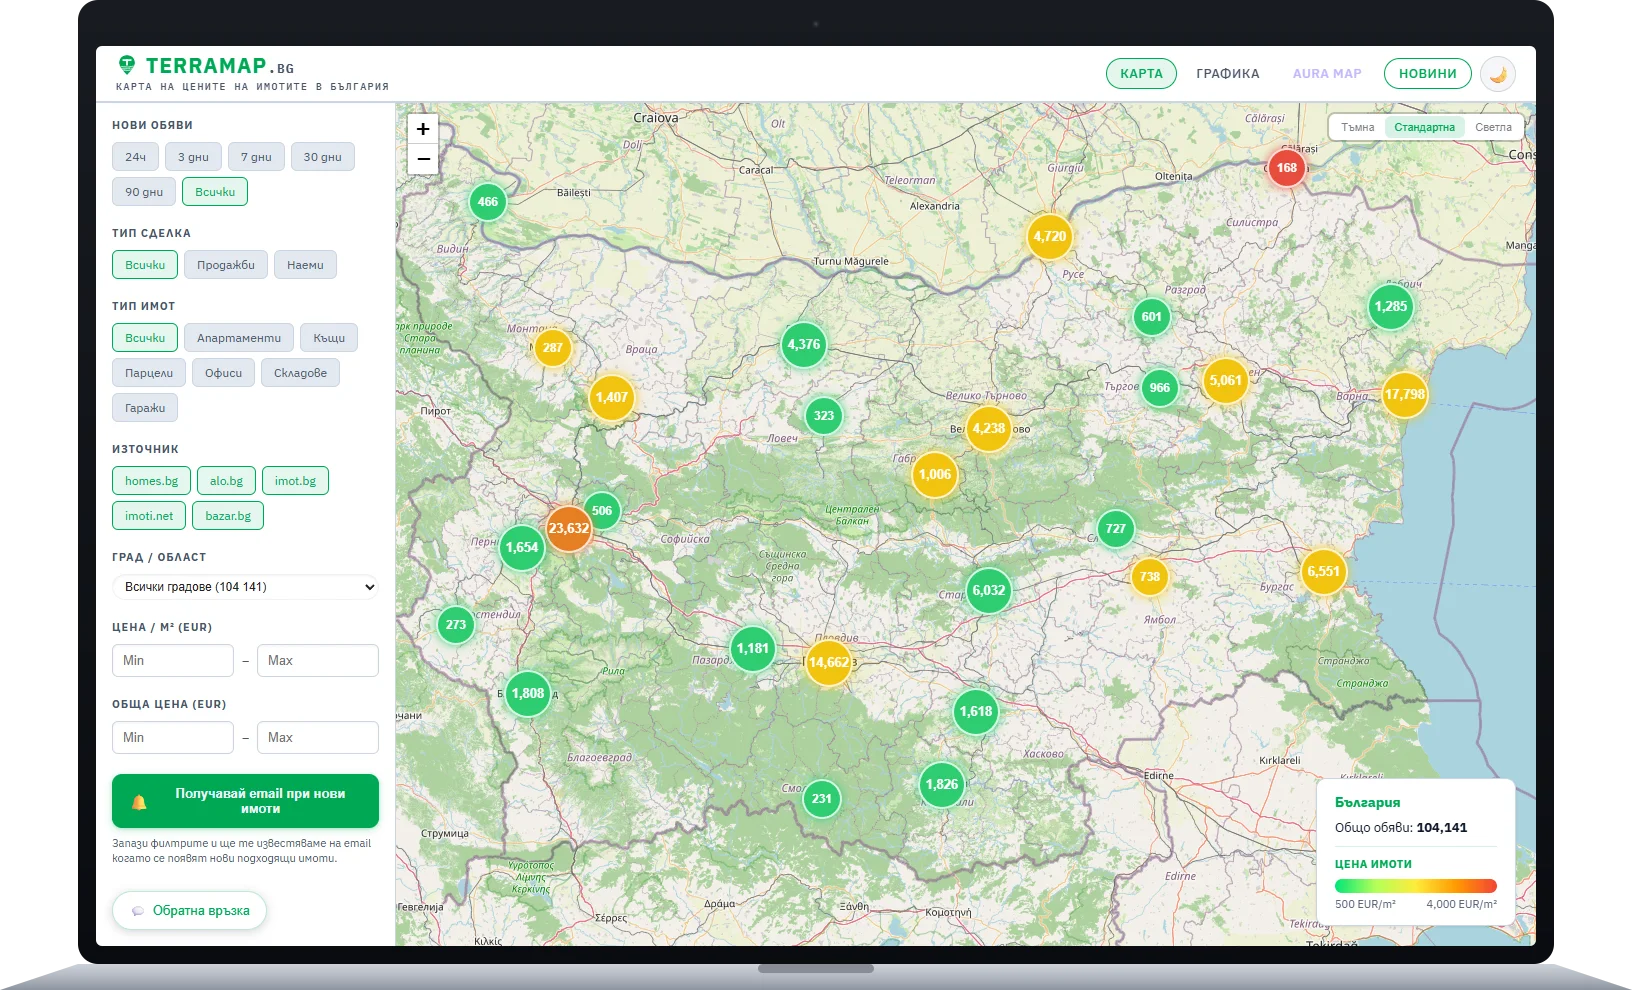Click the 1,407 yellow cluster marker
1632x990 pixels.
612,397
